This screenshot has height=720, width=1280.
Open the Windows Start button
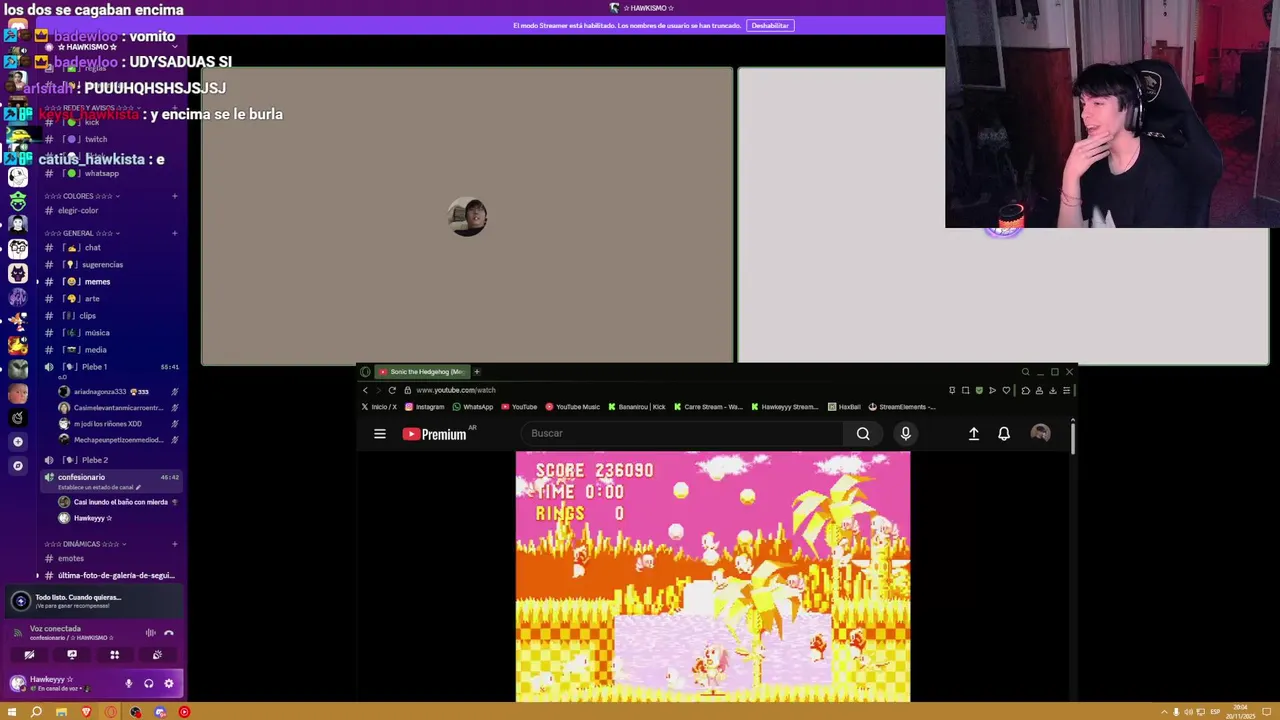tap(12, 712)
